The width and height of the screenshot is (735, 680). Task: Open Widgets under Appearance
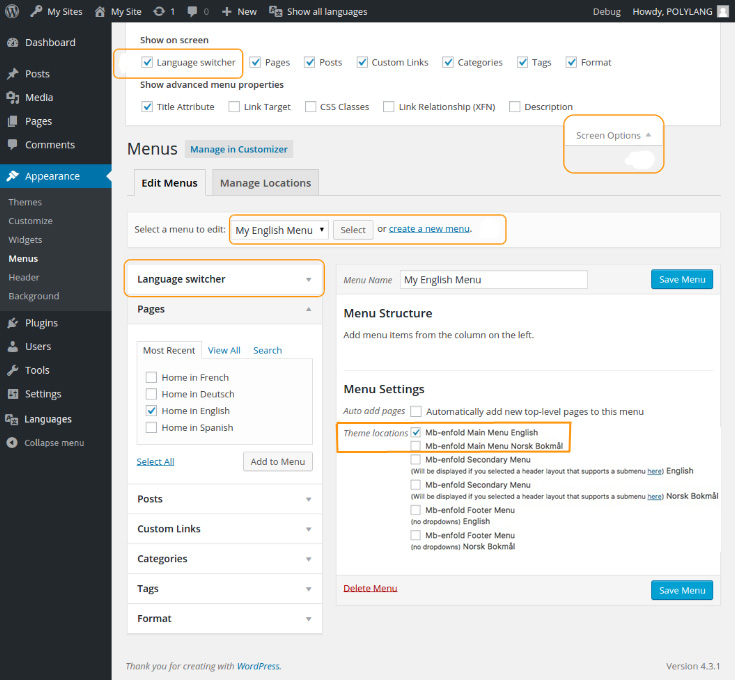[x=25, y=240]
